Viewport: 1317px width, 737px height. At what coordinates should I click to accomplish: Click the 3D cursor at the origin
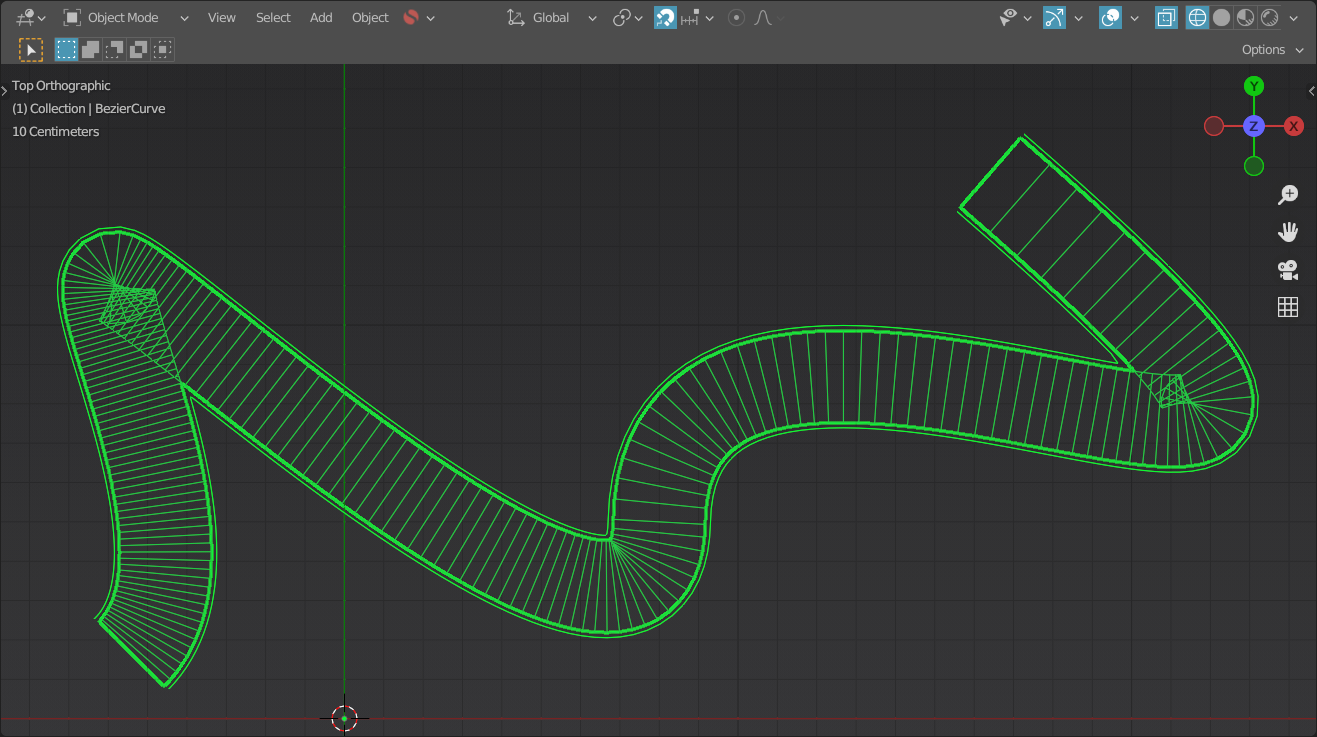344,718
